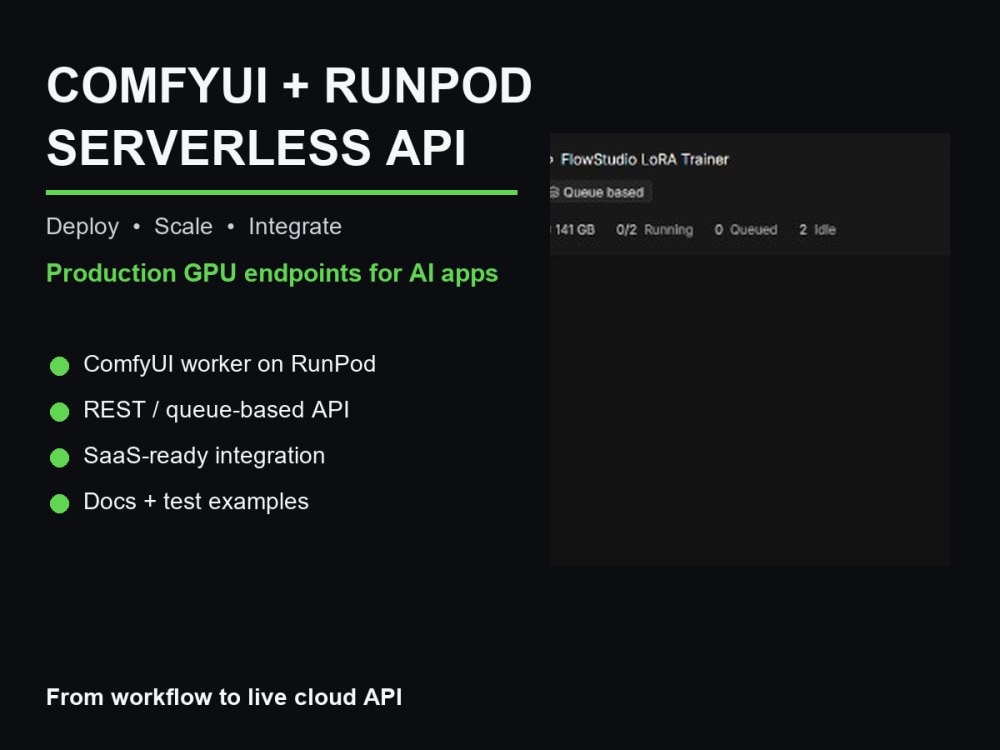Click the From workflow to live cloud API text
The image size is (1000, 750).
224,697
